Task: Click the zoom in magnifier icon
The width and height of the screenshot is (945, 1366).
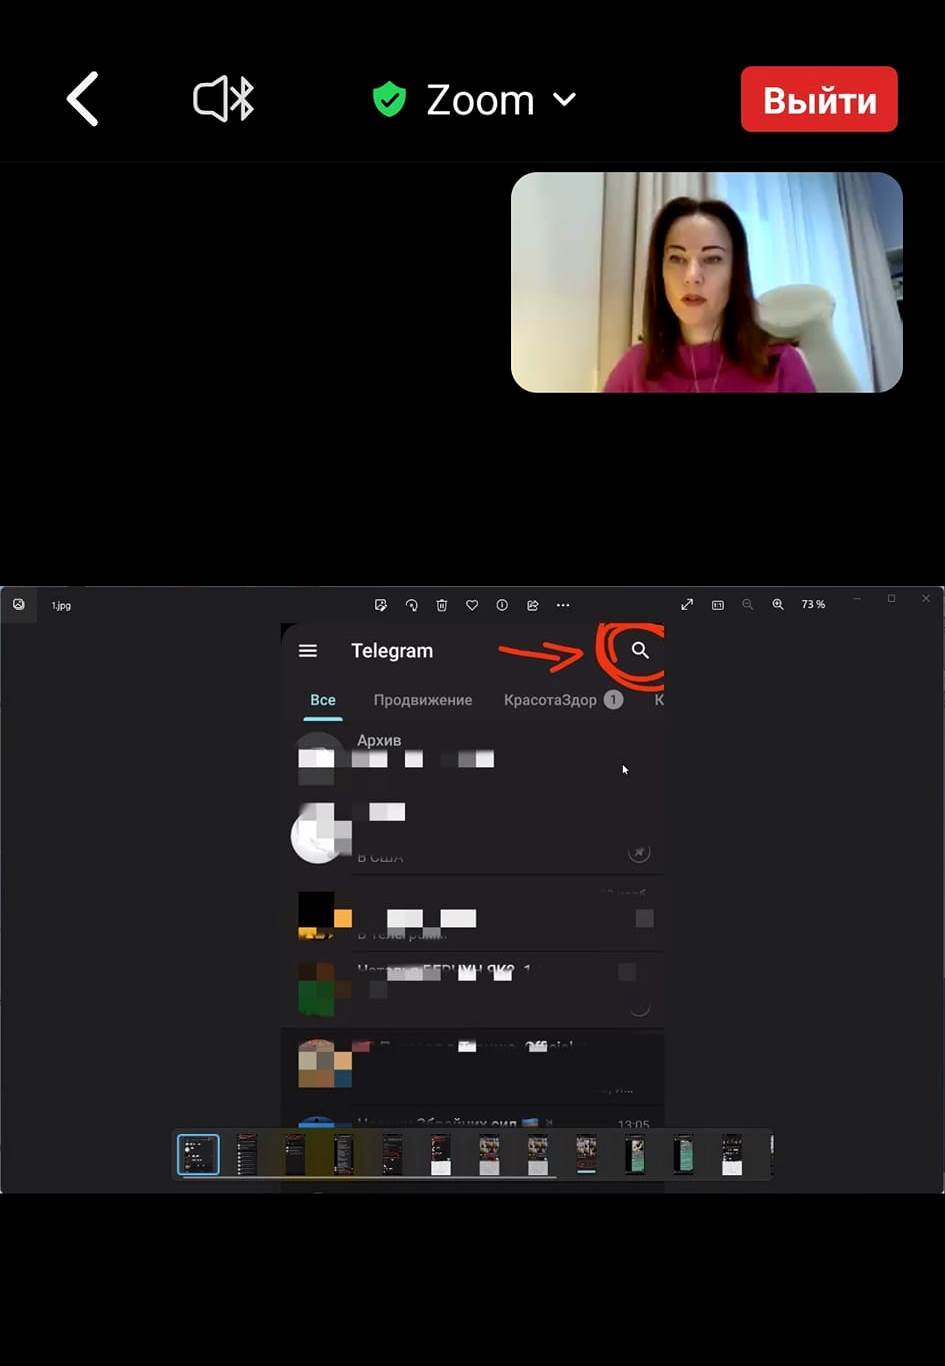Action: pyautogui.click(x=777, y=605)
